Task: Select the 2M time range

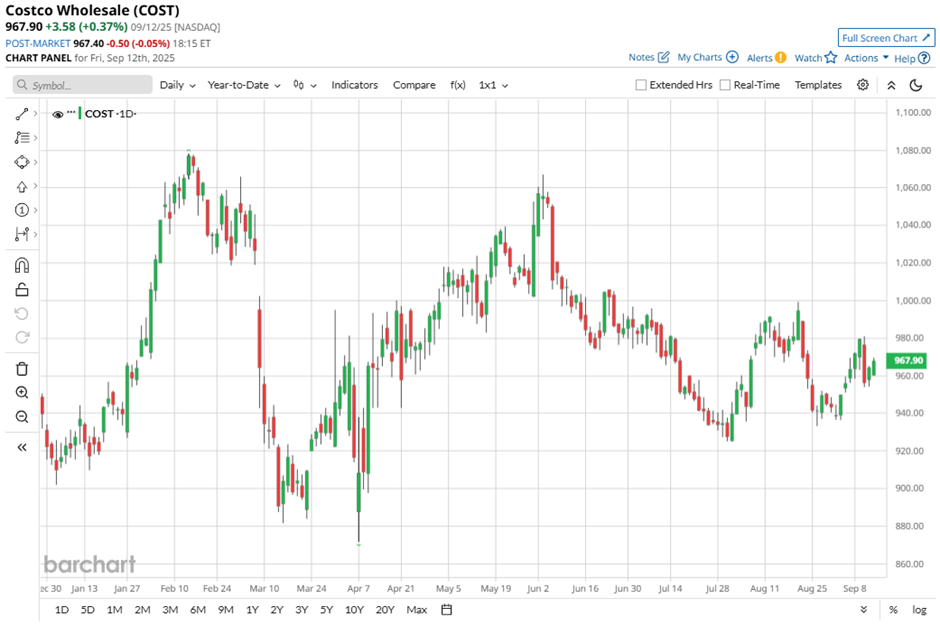Action: (142, 610)
